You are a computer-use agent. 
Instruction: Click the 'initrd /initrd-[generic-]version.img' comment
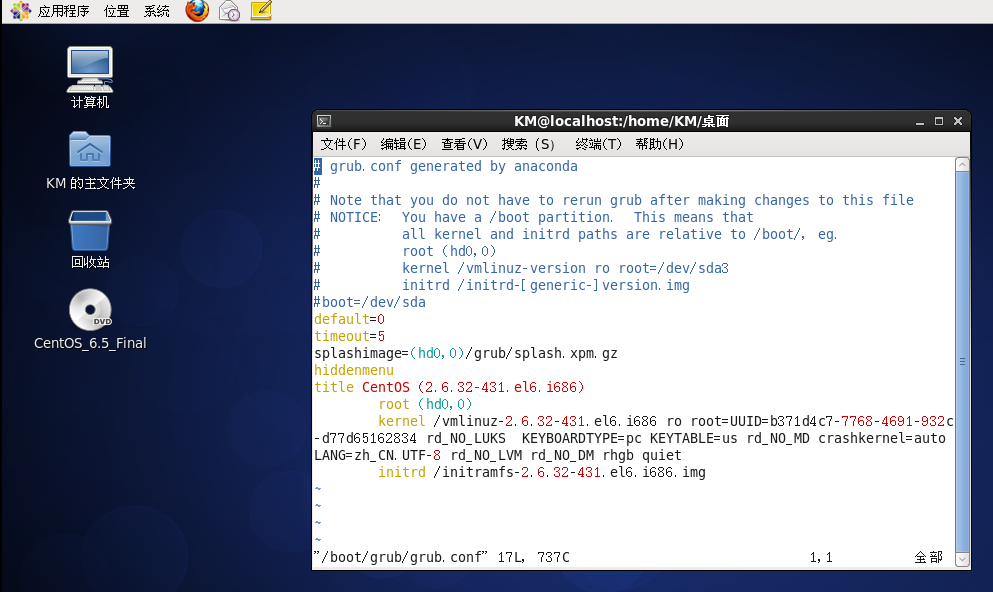pos(546,286)
